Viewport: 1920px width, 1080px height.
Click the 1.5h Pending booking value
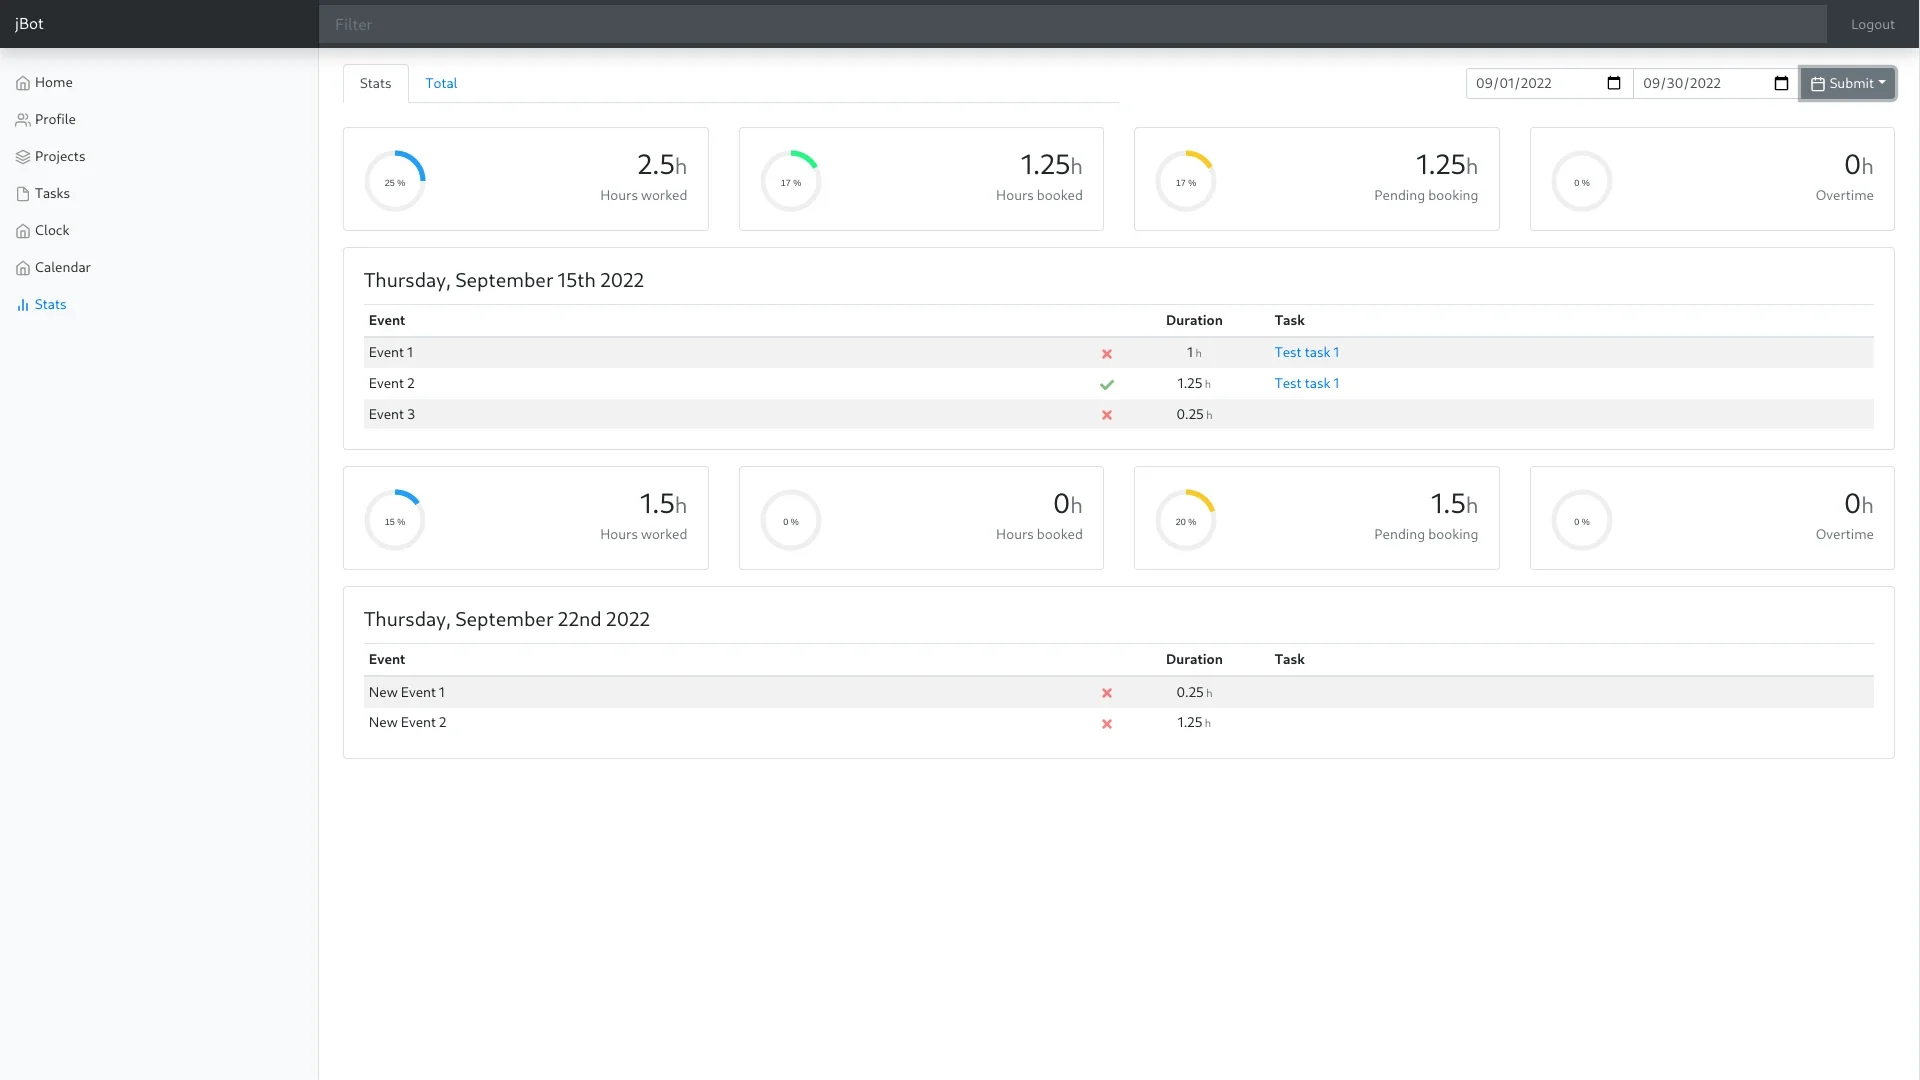pos(1454,503)
